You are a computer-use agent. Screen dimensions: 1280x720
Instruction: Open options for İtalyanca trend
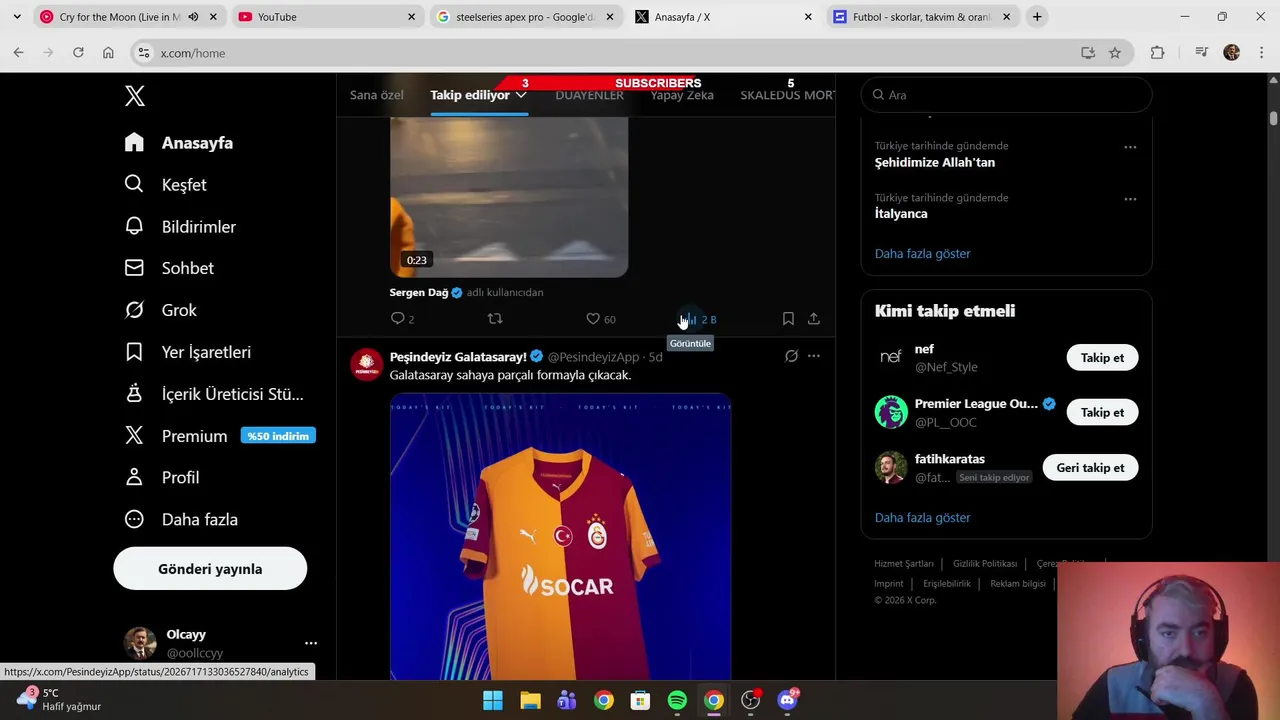click(1130, 199)
